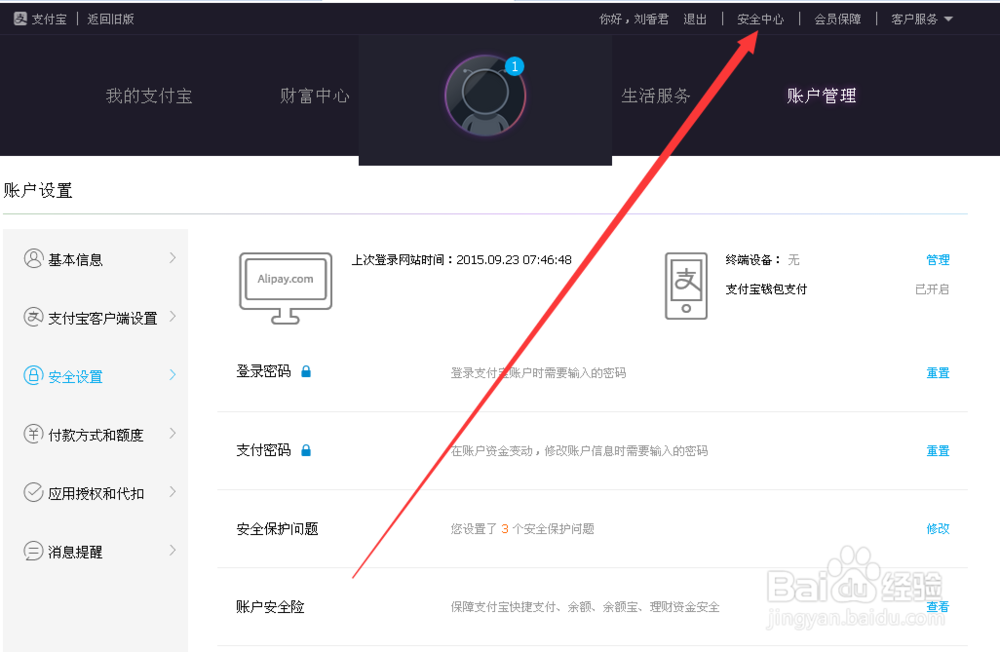
Task: Click 重置 link for 支付密码
Action: pos(938,451)
